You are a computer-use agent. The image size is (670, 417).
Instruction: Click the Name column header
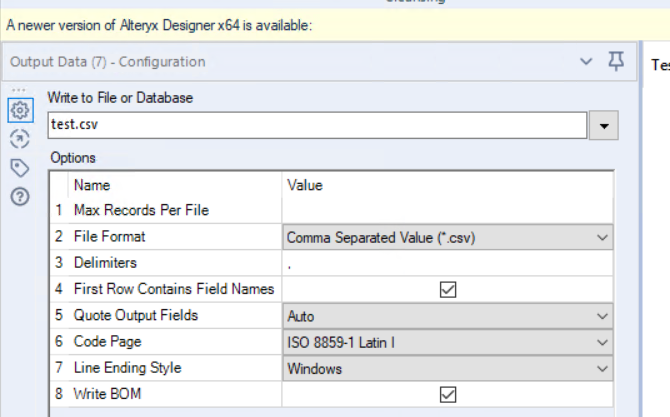(92, 185)
